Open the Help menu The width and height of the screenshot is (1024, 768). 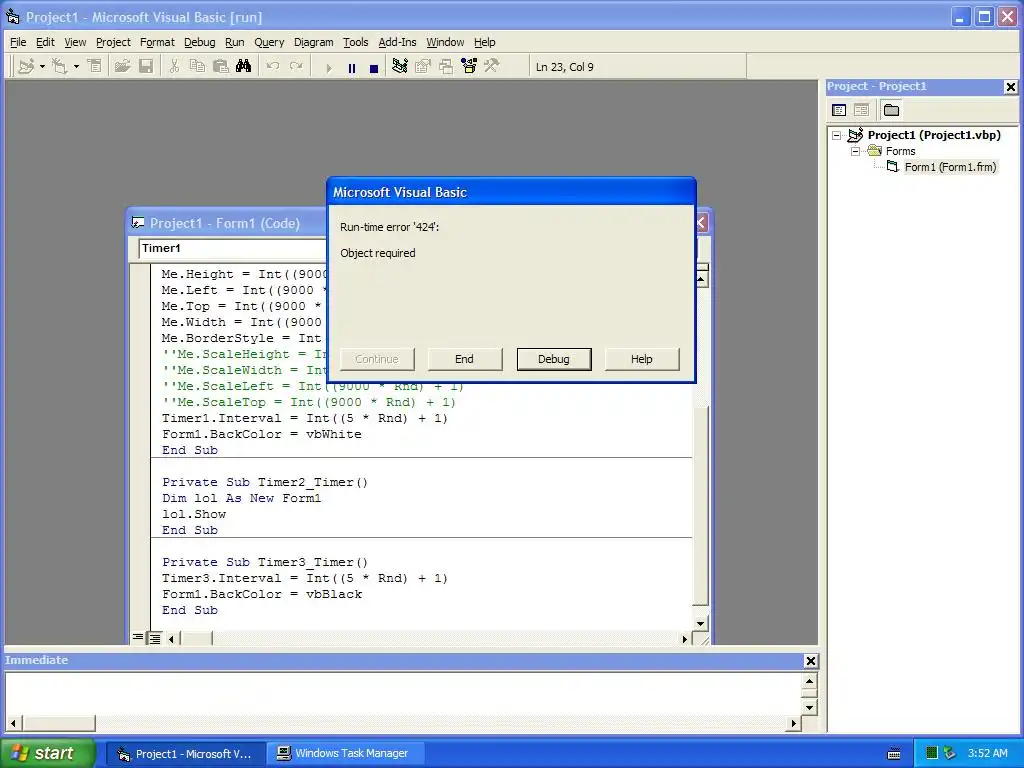pyautogui.click(x=485, y=42)
